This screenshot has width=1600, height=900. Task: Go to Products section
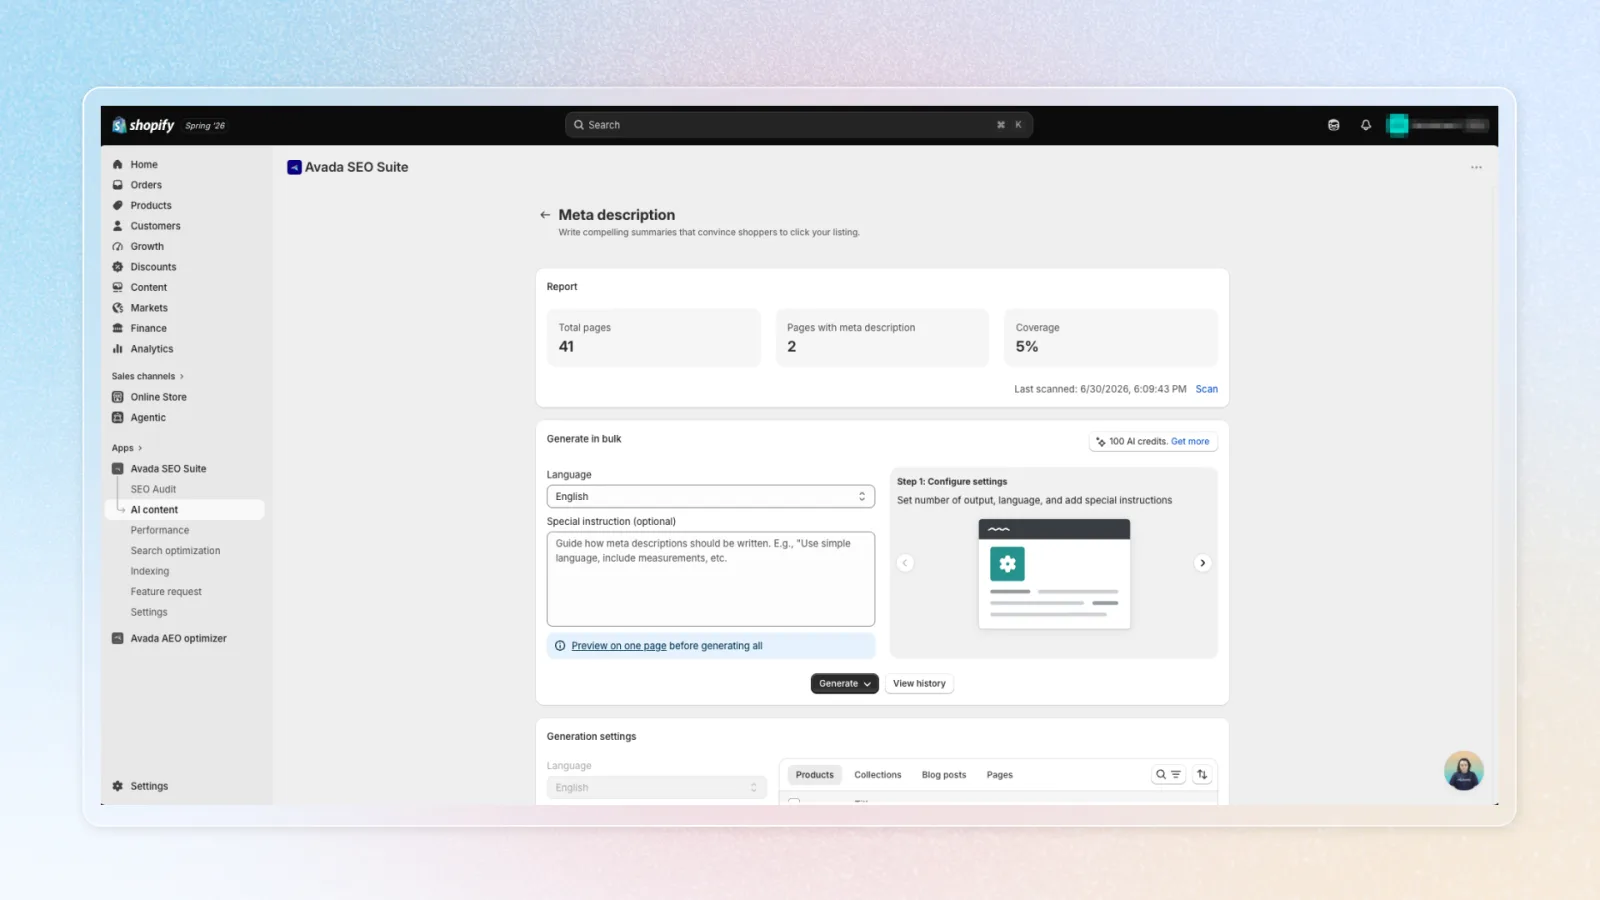click(151, 205)
